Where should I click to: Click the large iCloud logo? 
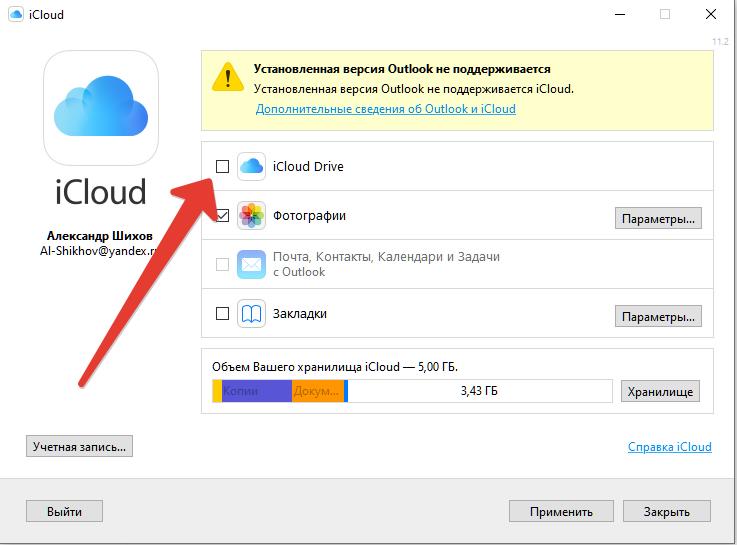tap(101, 108)
